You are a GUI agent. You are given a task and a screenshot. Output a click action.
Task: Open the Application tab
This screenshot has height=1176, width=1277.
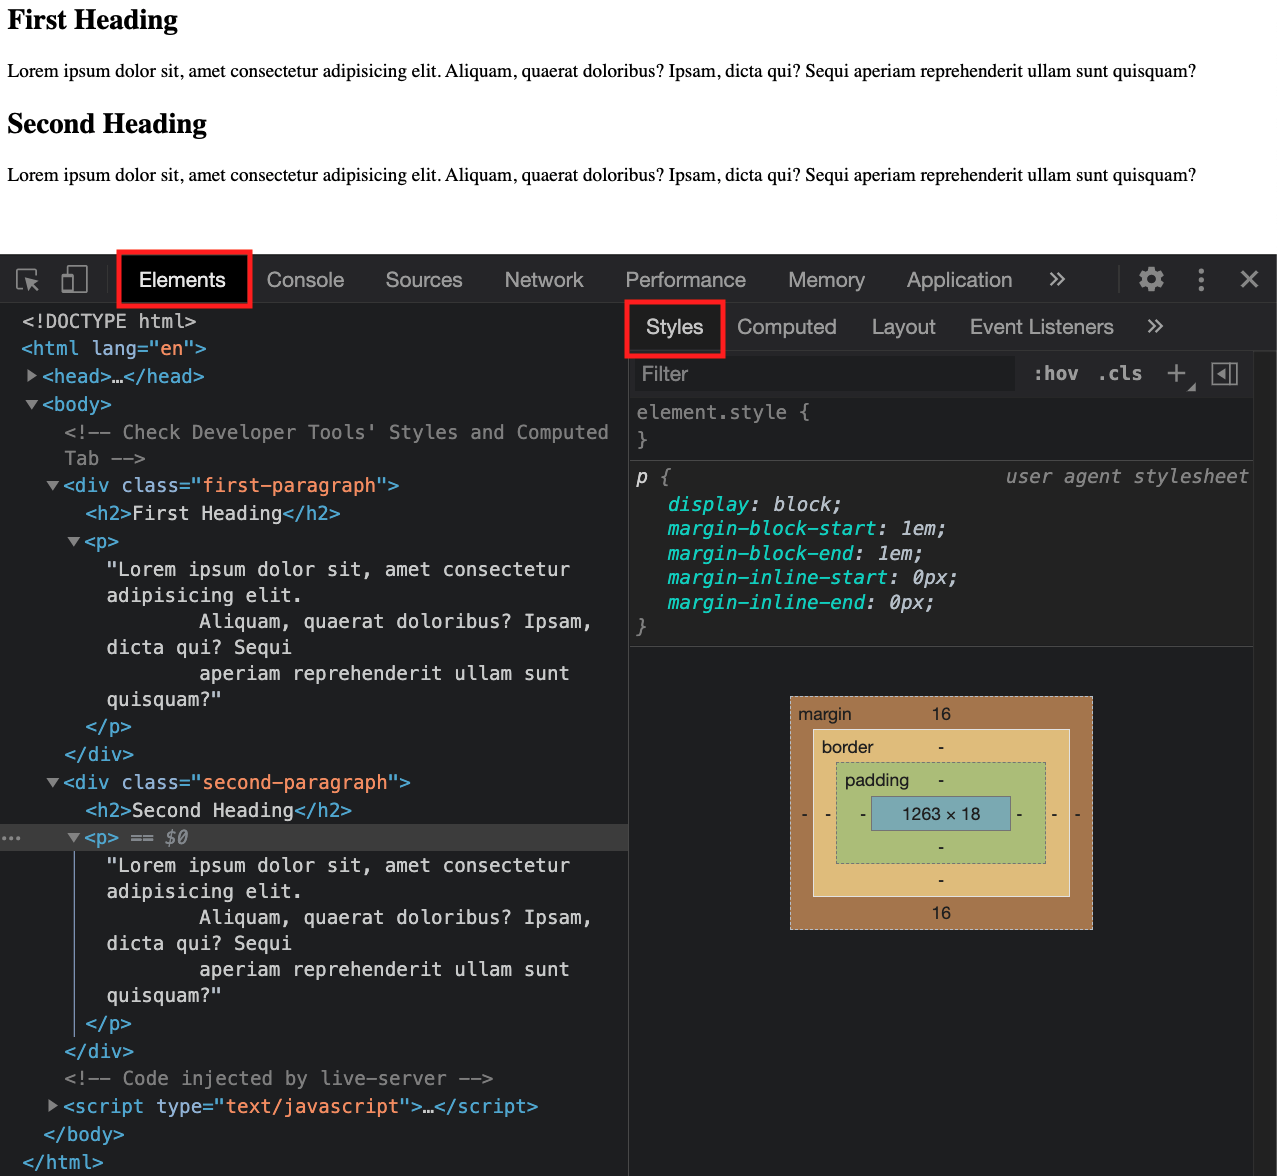coord(960,280)
